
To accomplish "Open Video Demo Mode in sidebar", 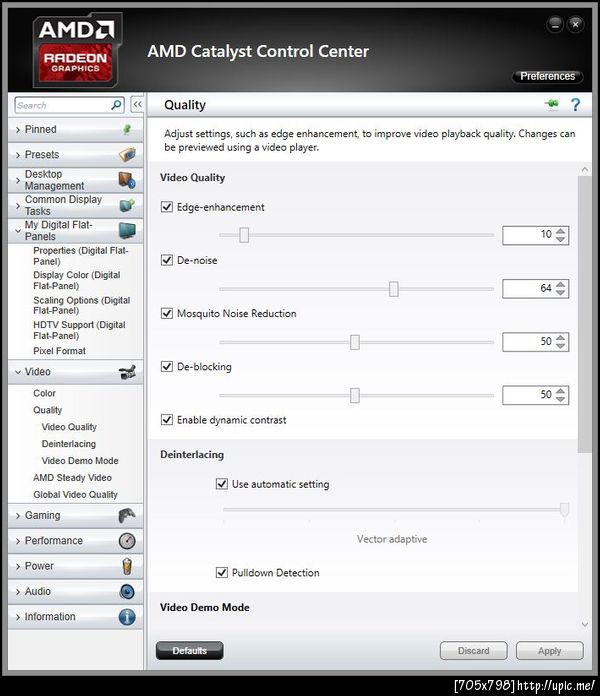I will tap(80, 461).
